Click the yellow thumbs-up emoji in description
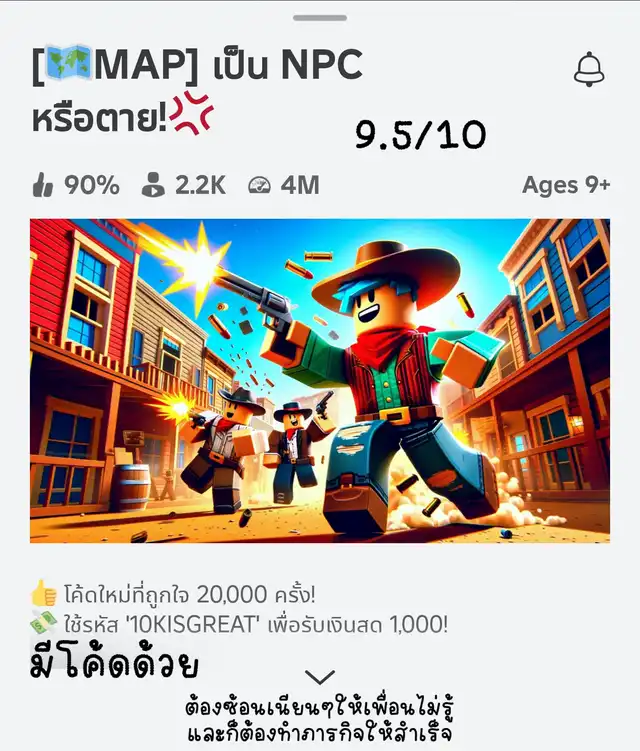Viewport: 640px width, 751px height. pyautogui.click(x=44, y=593)
